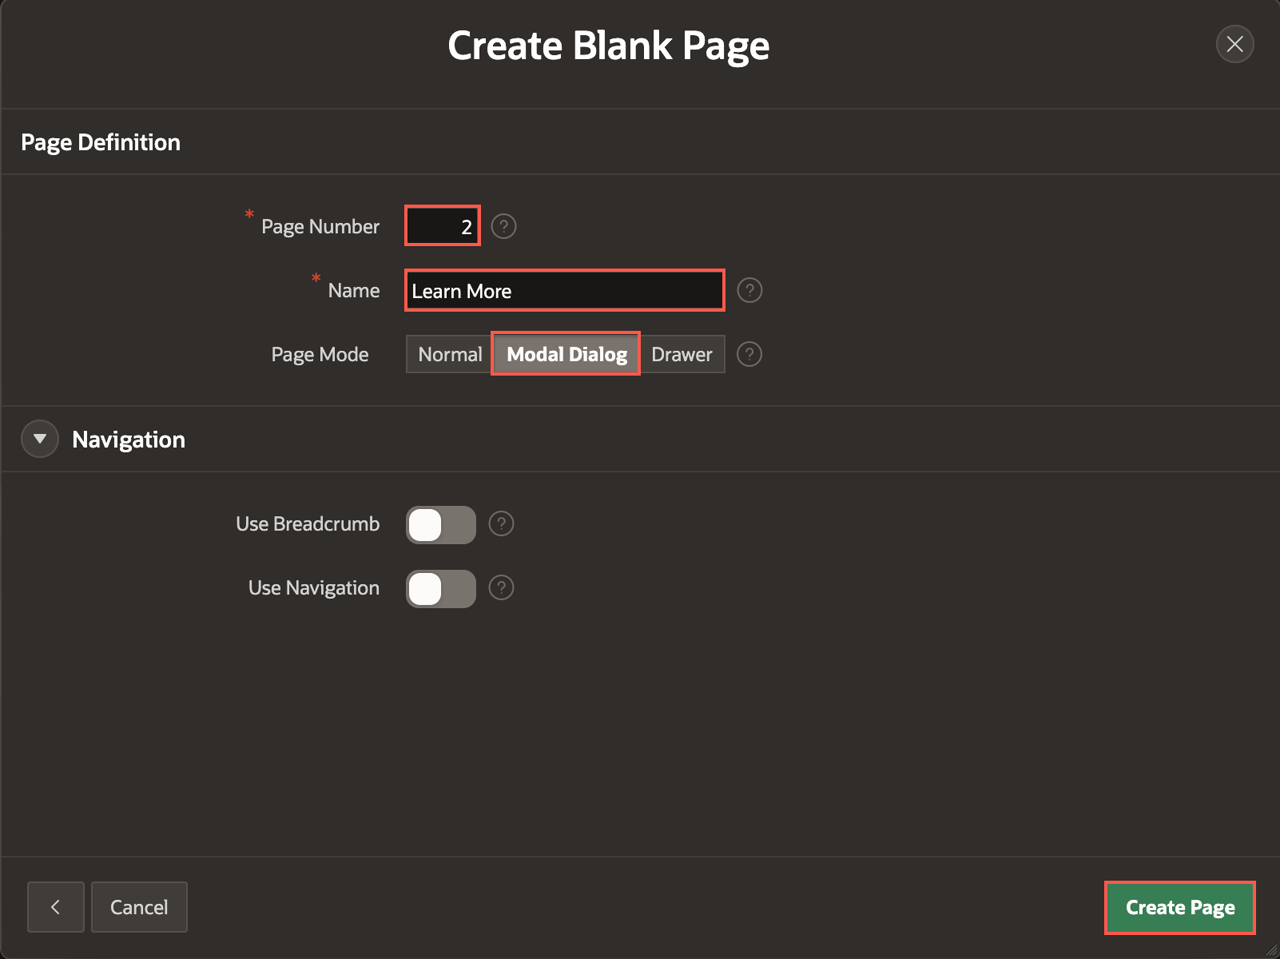Click into the Name text field

[564, 291]
